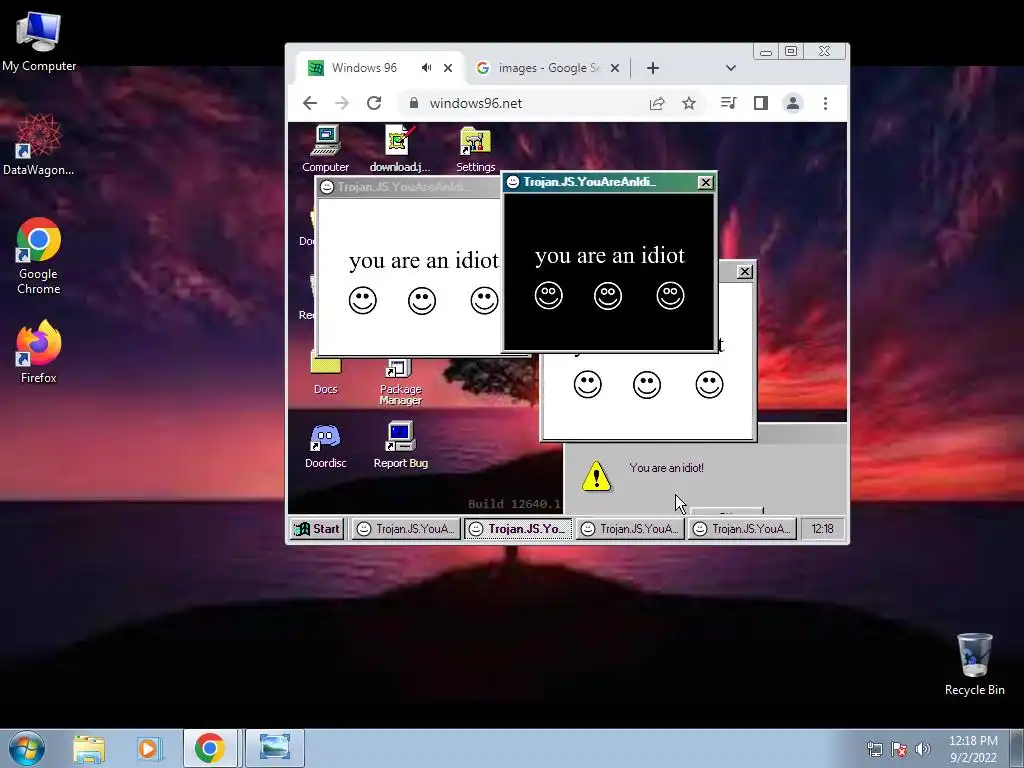Open the system clock 12:18 PM
This screenshot has height=768, width=1024.
(x=973, y=749)
